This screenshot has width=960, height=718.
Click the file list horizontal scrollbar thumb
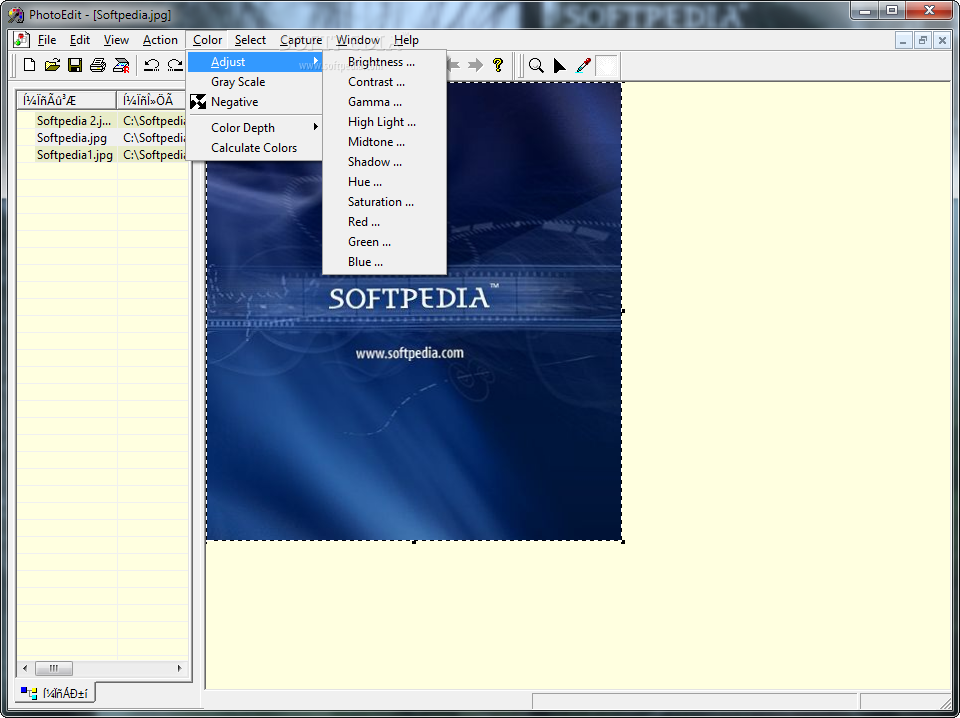[x=54, y=668]
